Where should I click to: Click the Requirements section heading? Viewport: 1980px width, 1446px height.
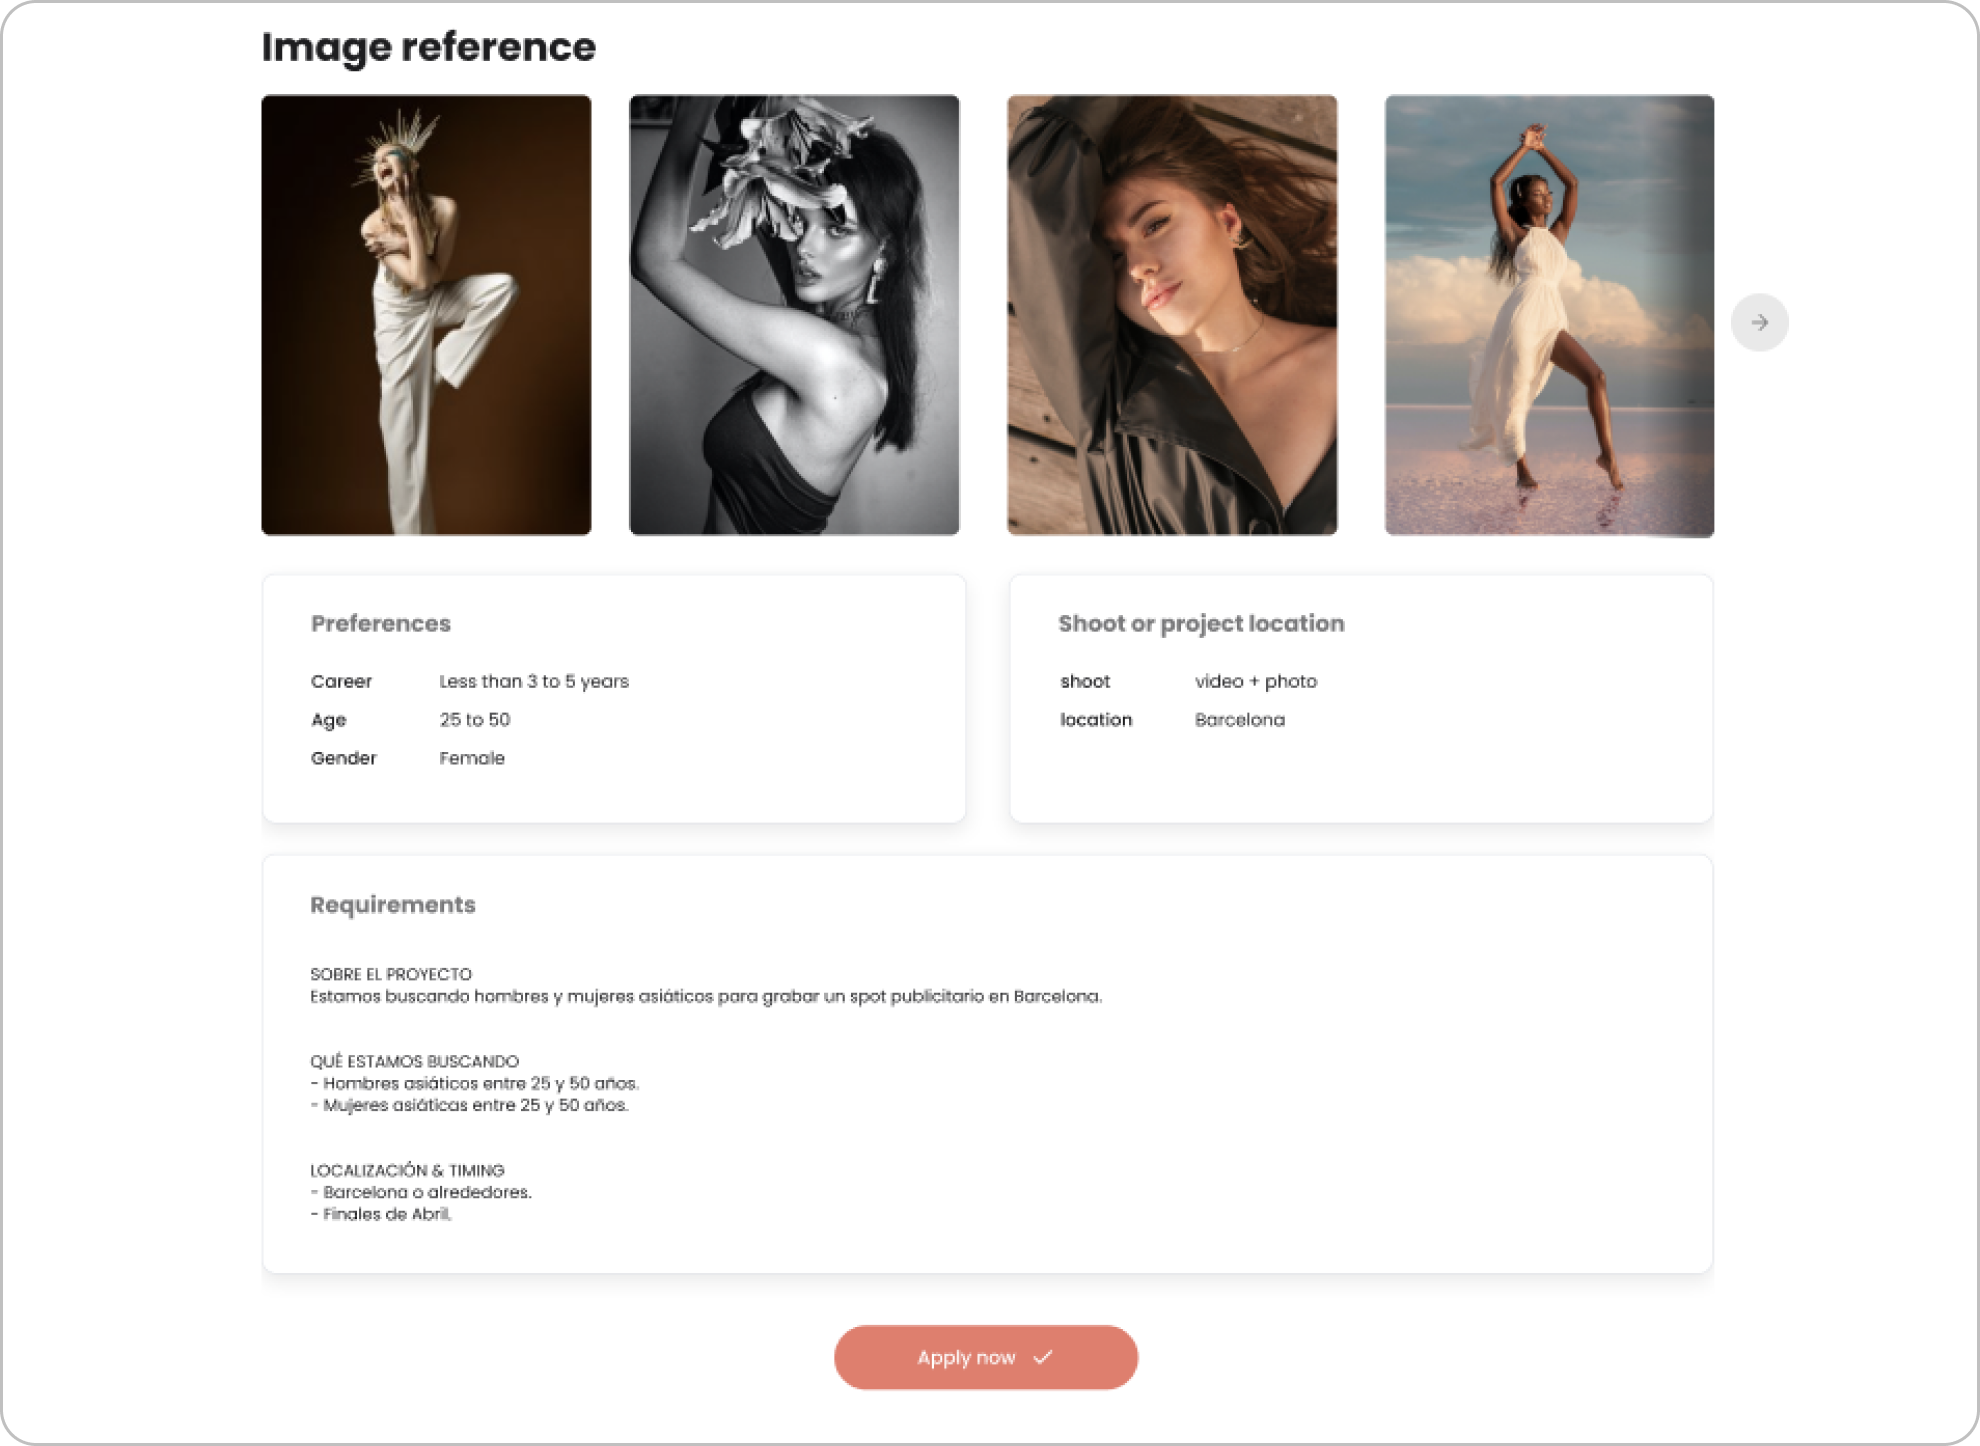(393, 904)
